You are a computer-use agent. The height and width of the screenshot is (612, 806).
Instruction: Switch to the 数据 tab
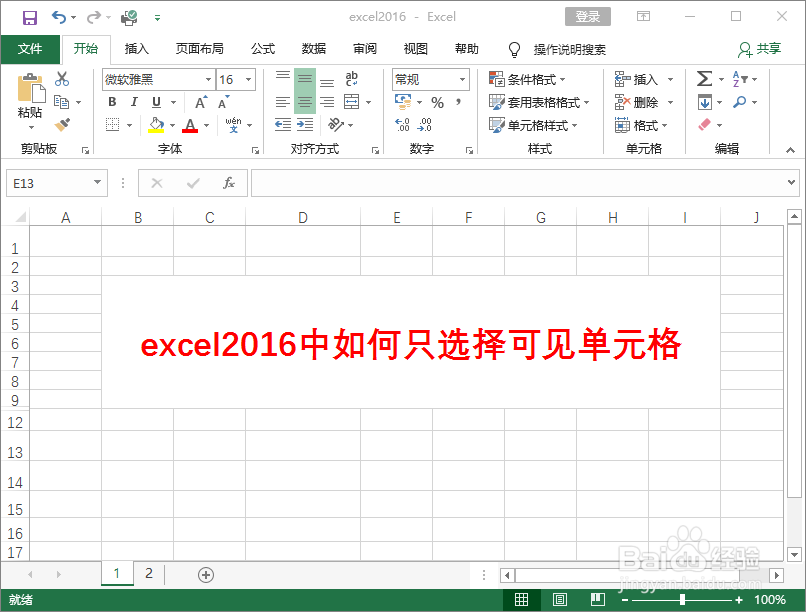[x=314, y=49]
